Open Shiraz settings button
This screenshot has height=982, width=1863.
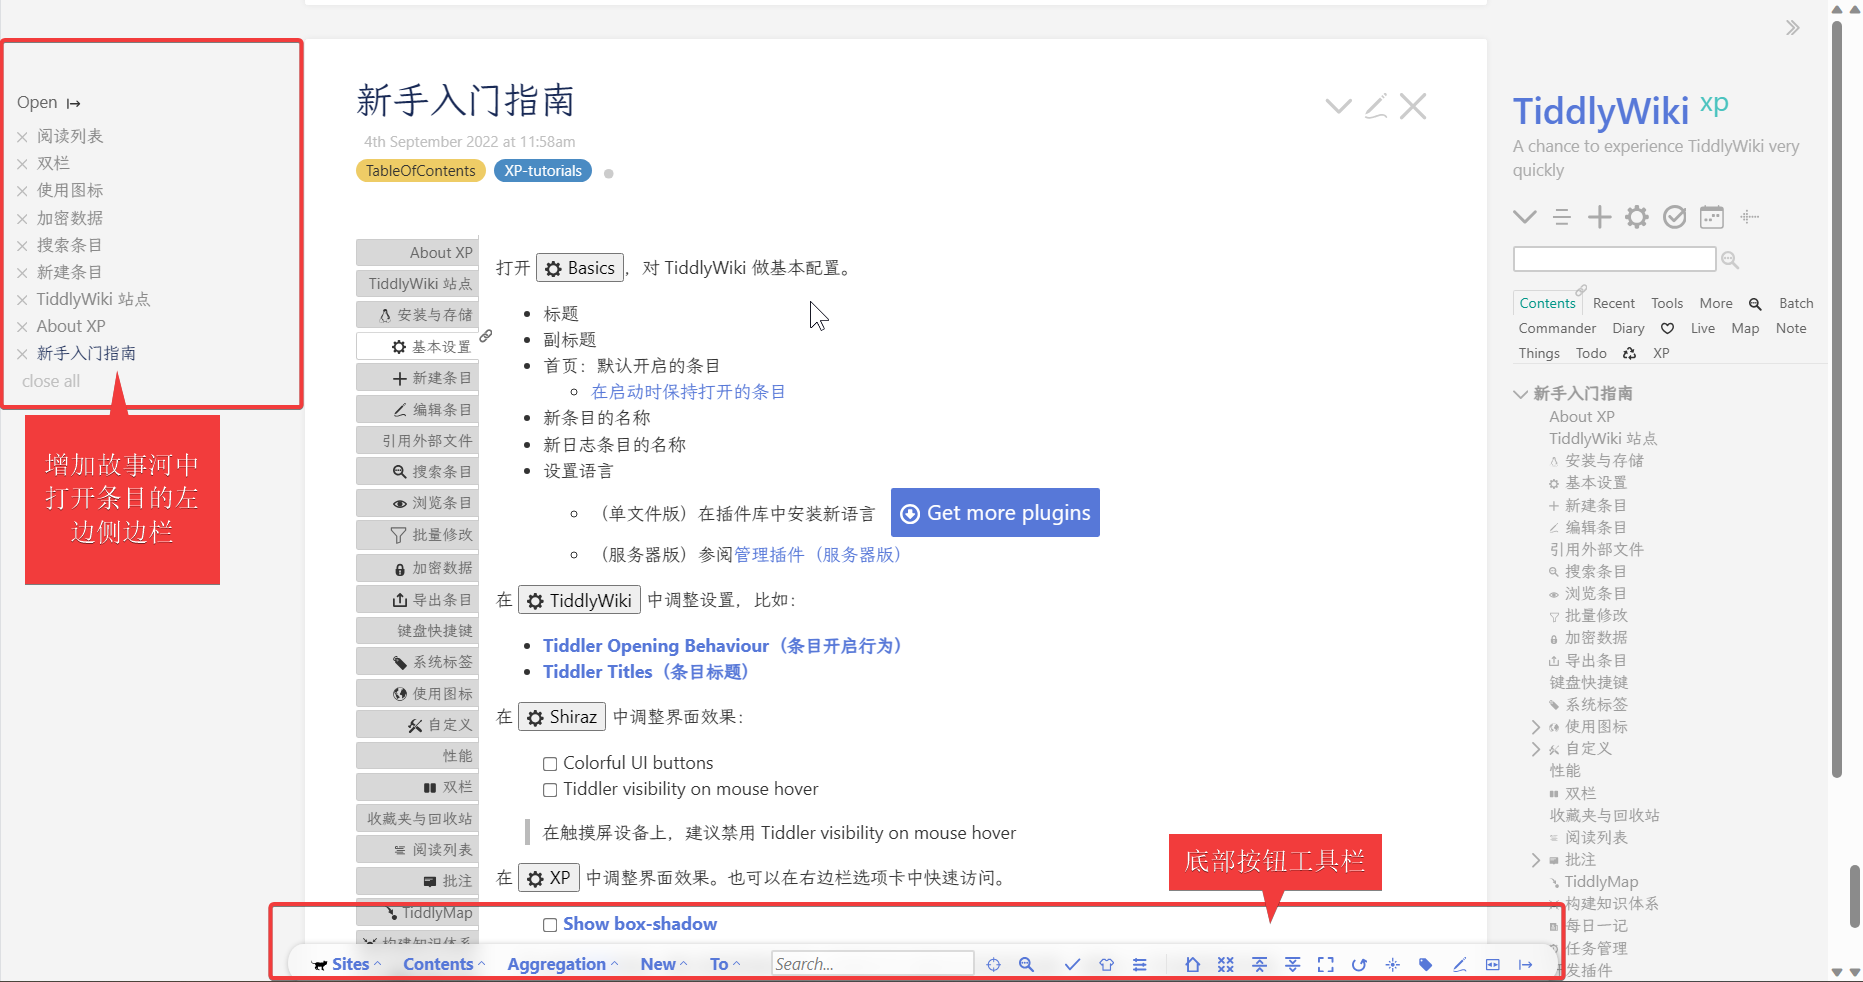click(x=562, y=717)
